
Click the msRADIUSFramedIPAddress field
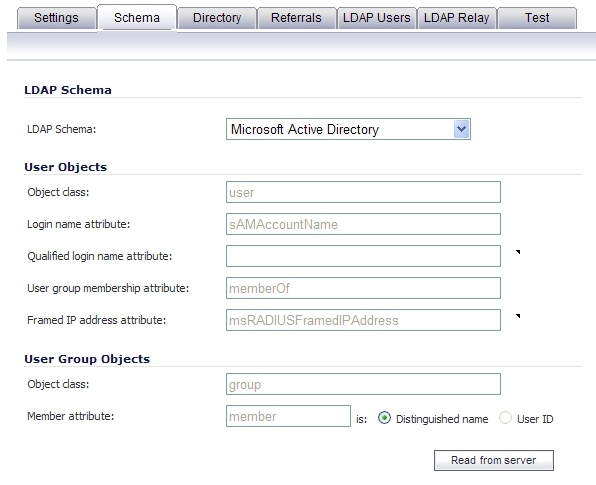(363, 320)
